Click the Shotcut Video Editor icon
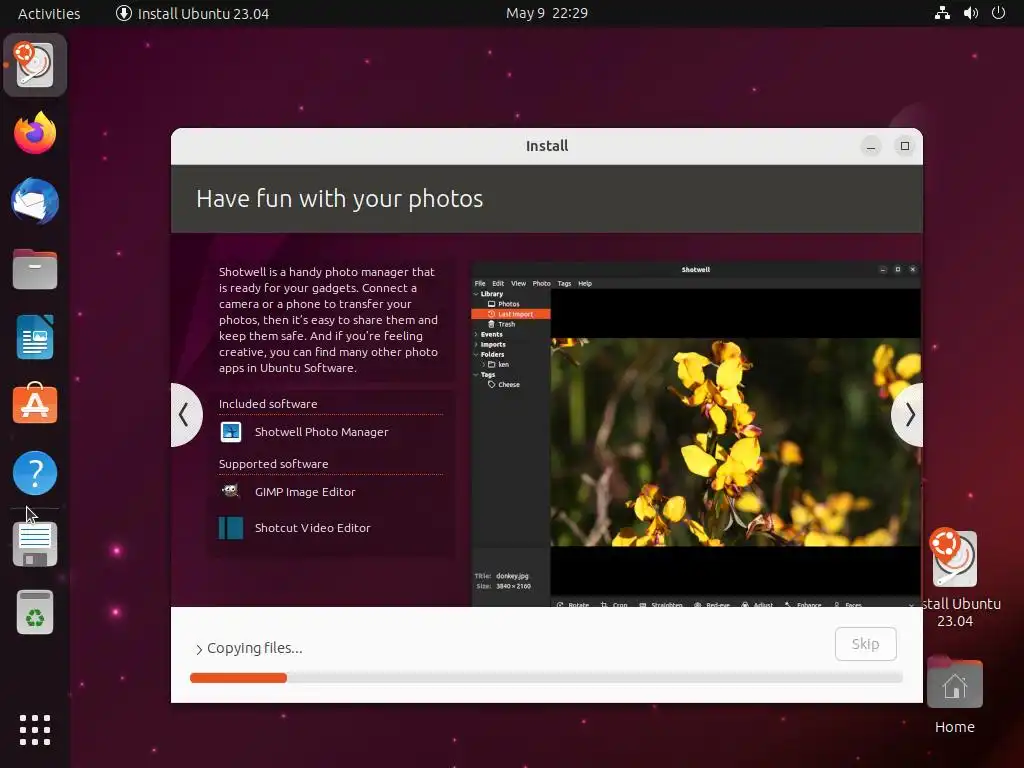 coord(231,528)
